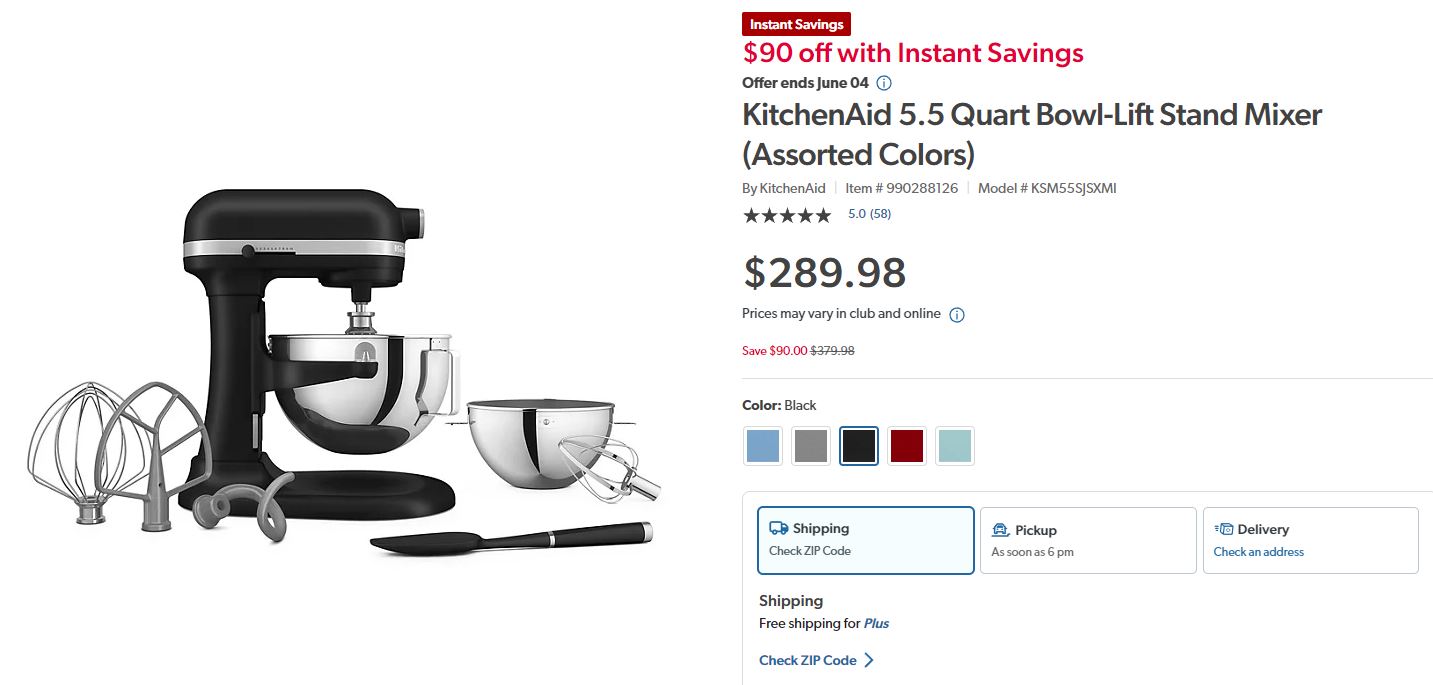Click the Delivery option icon
This screenshot has width=1433, height=685.
pyautogui.click(x=1222, y=528)
